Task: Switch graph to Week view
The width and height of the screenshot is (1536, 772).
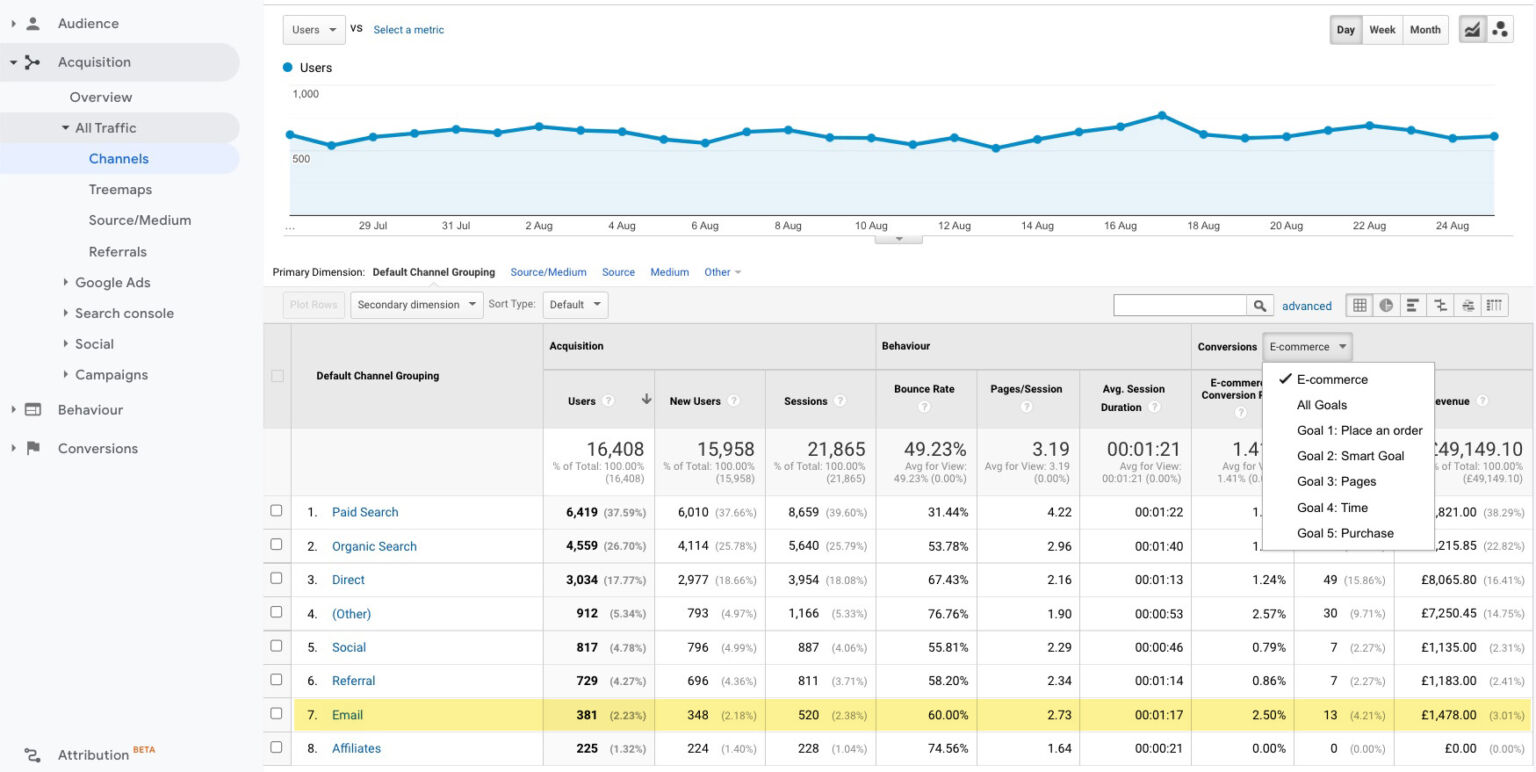Action: click(1382, 30)
